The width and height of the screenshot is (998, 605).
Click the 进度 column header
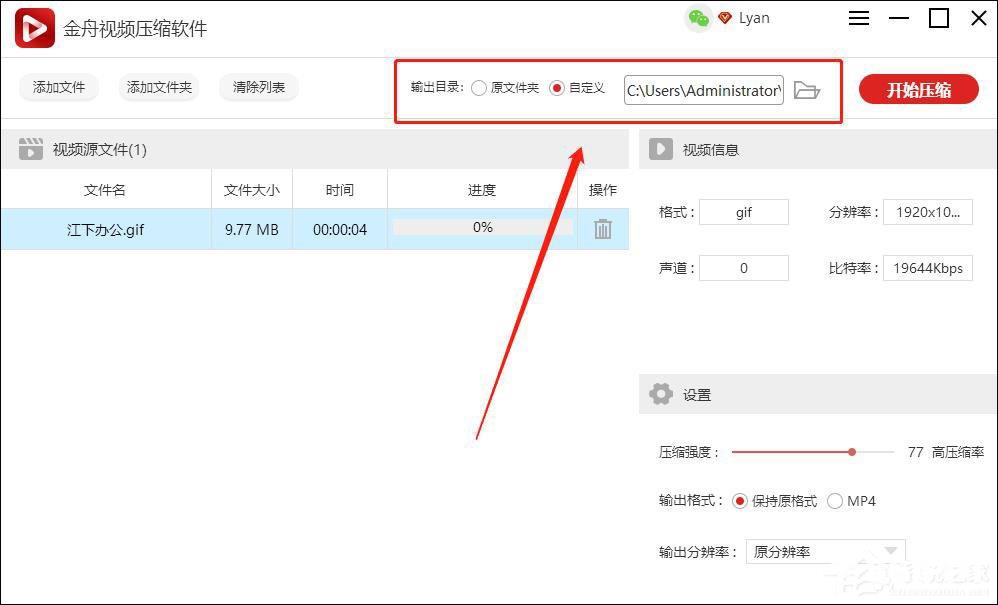[x=482, y=190]
